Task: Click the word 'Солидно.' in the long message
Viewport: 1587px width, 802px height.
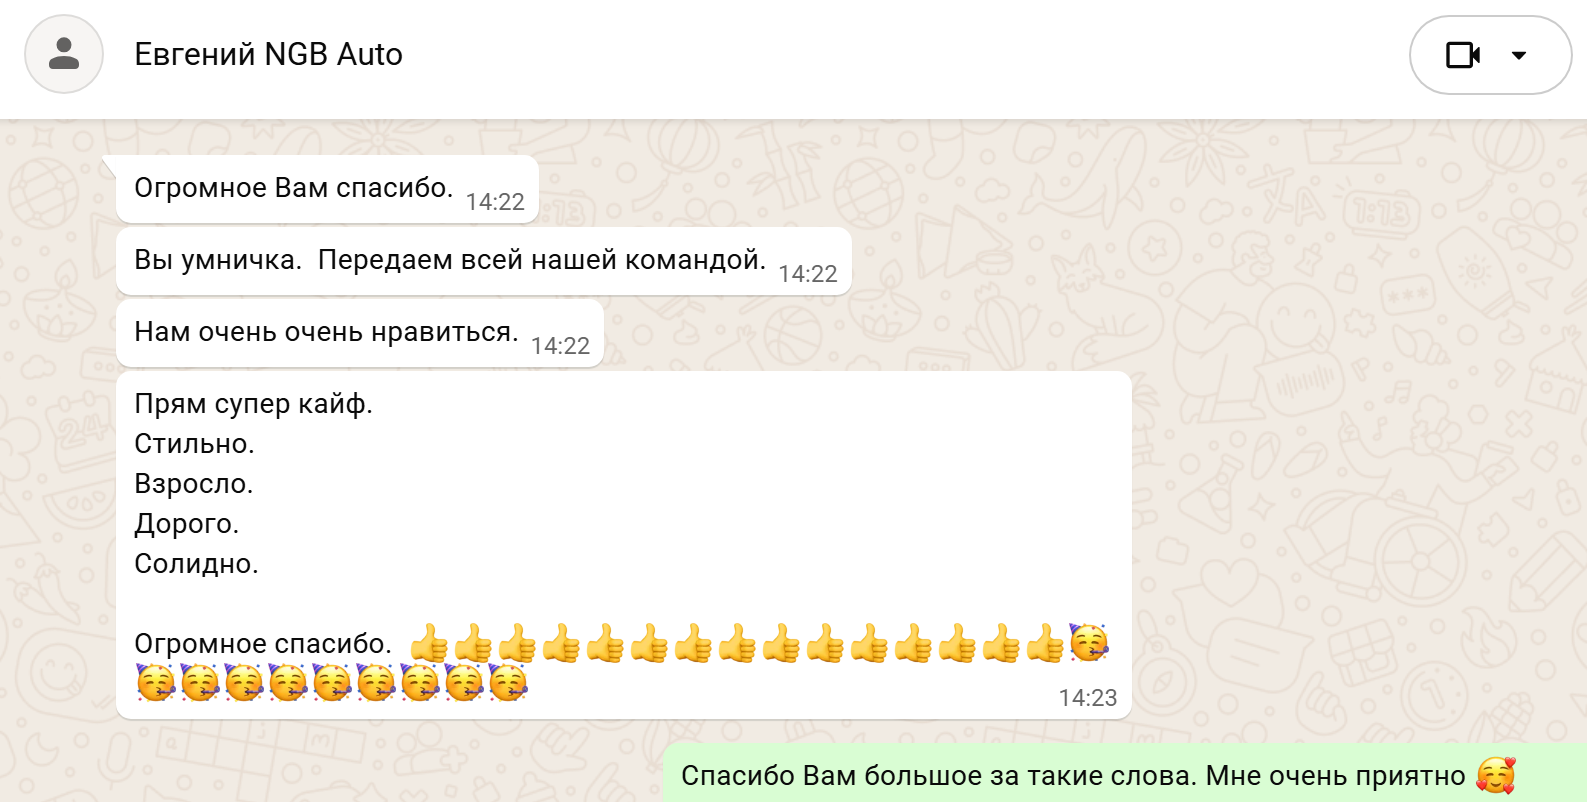Action: click(196, 564)
